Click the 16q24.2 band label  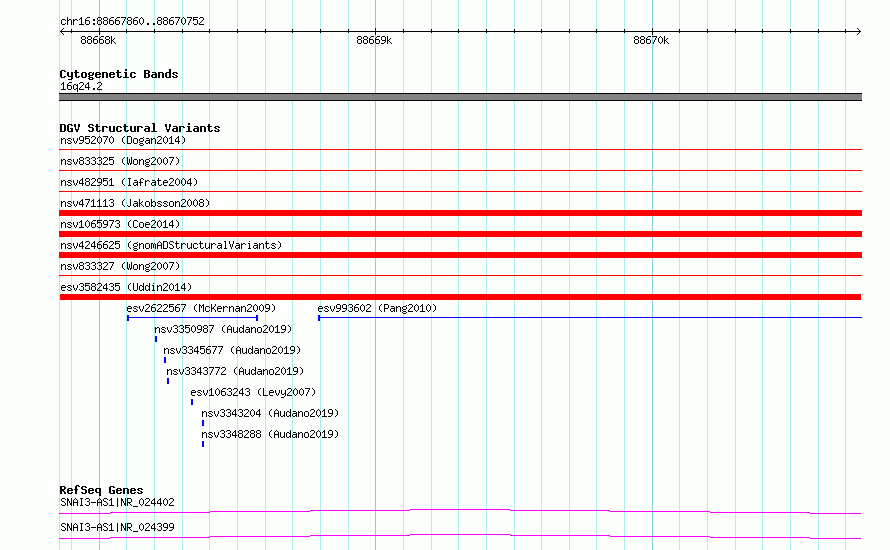(81, 86)
